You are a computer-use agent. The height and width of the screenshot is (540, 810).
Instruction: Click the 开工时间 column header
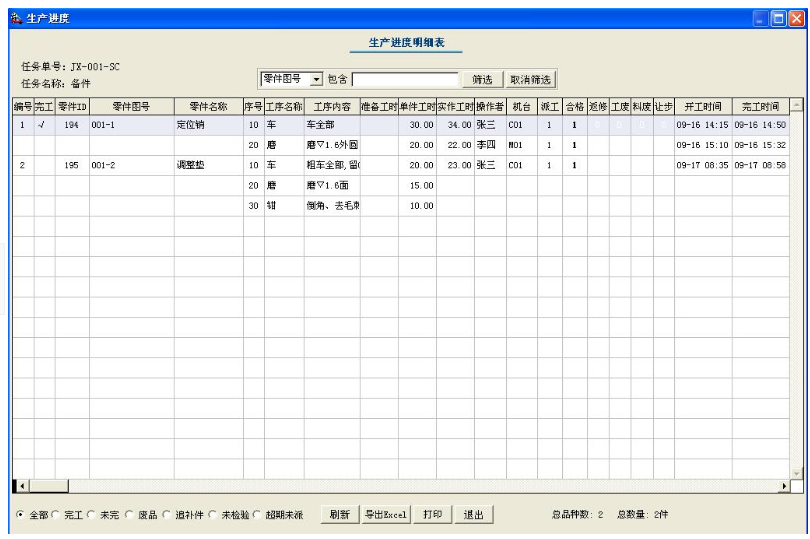[703, 107]
